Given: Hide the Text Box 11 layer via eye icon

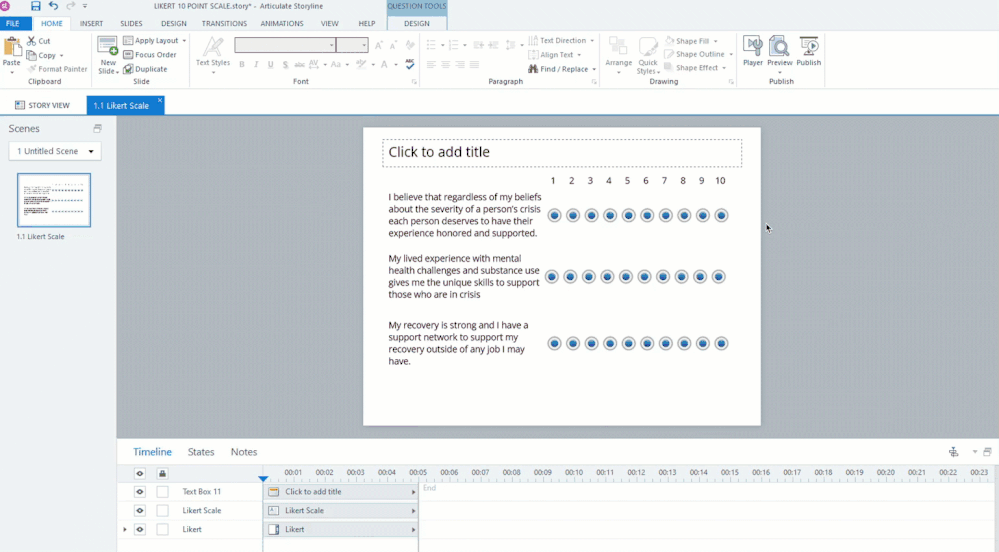Looking at the screenshot, I should coord(140,492).
